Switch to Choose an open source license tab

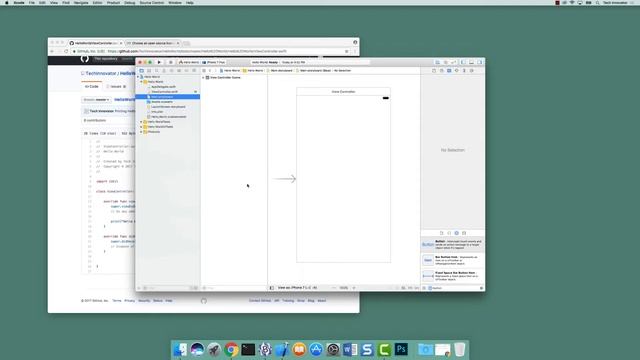coord(153,43)
